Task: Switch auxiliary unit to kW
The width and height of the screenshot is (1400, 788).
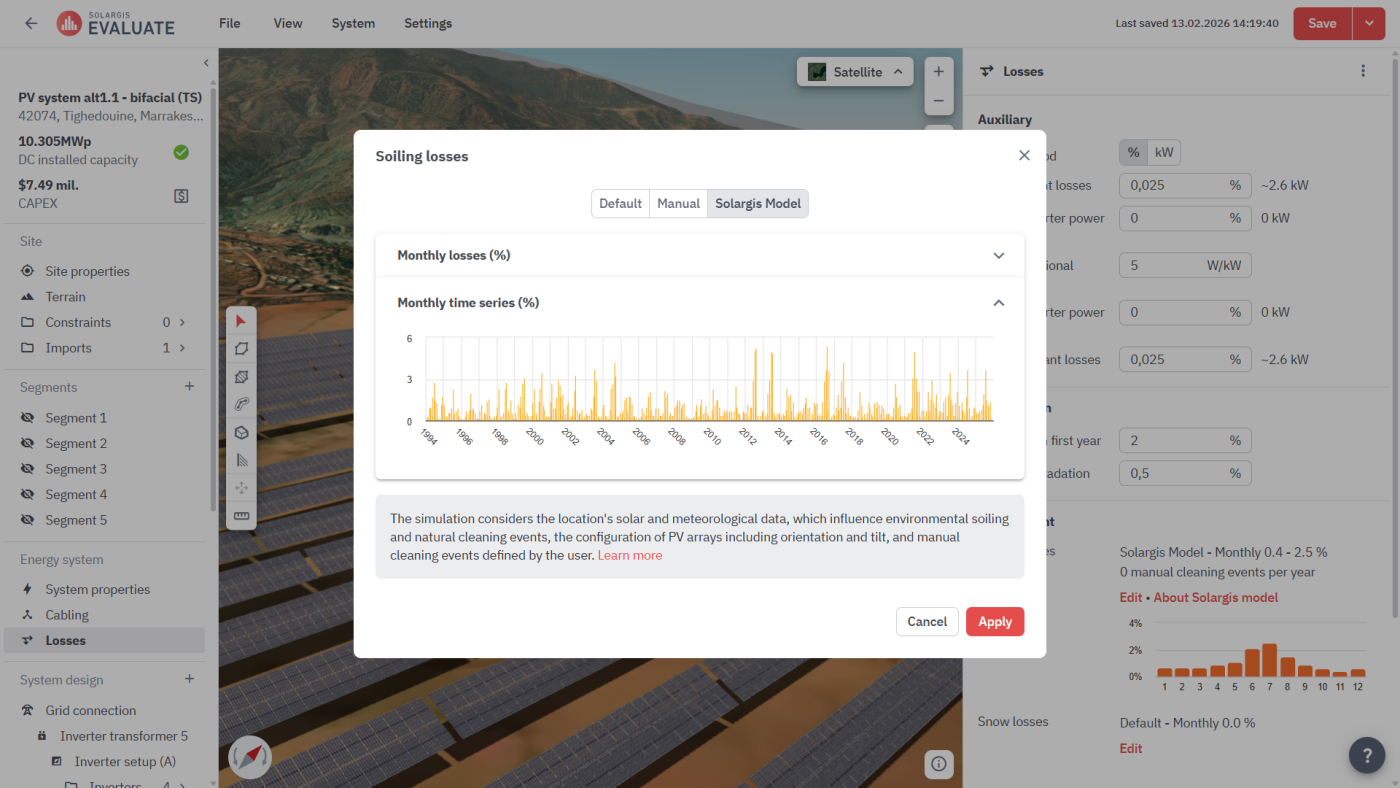Action: tap(1164, 152)
